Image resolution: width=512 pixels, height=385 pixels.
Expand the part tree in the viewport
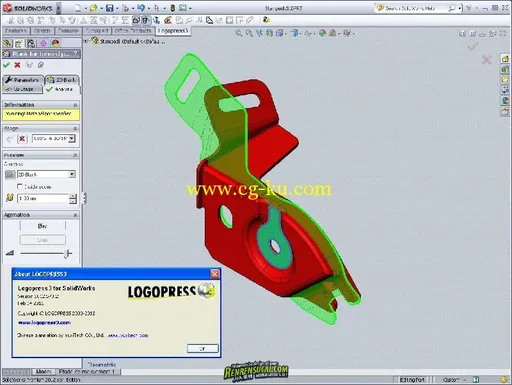86,41
